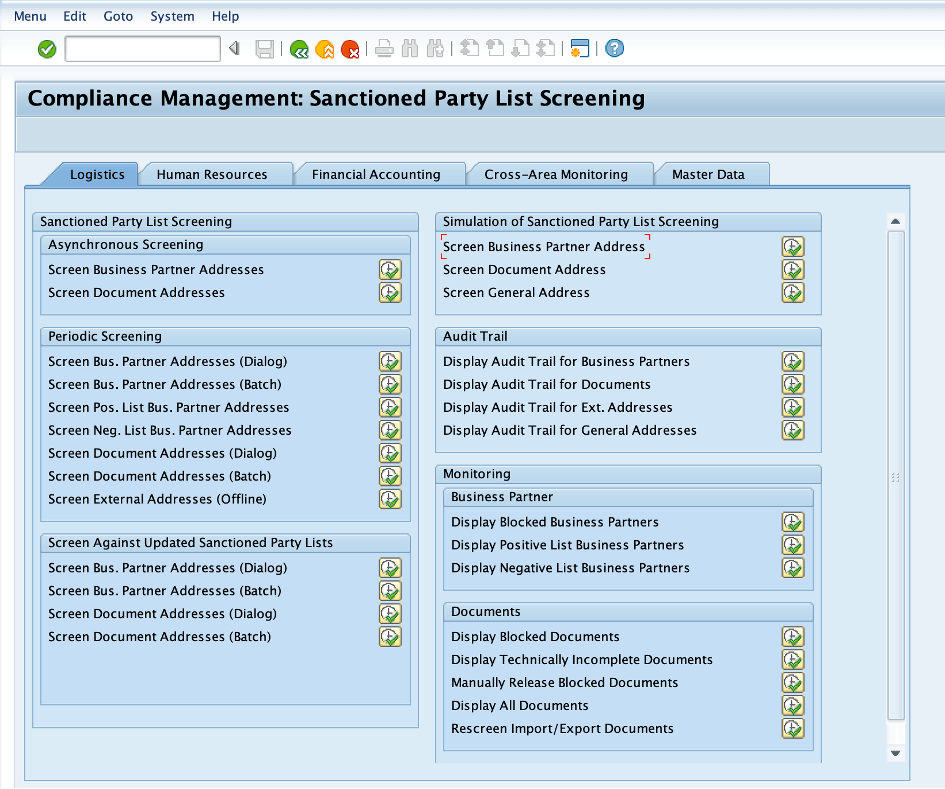Select 'Display Blocked Business Partners' text

(555, 522)
